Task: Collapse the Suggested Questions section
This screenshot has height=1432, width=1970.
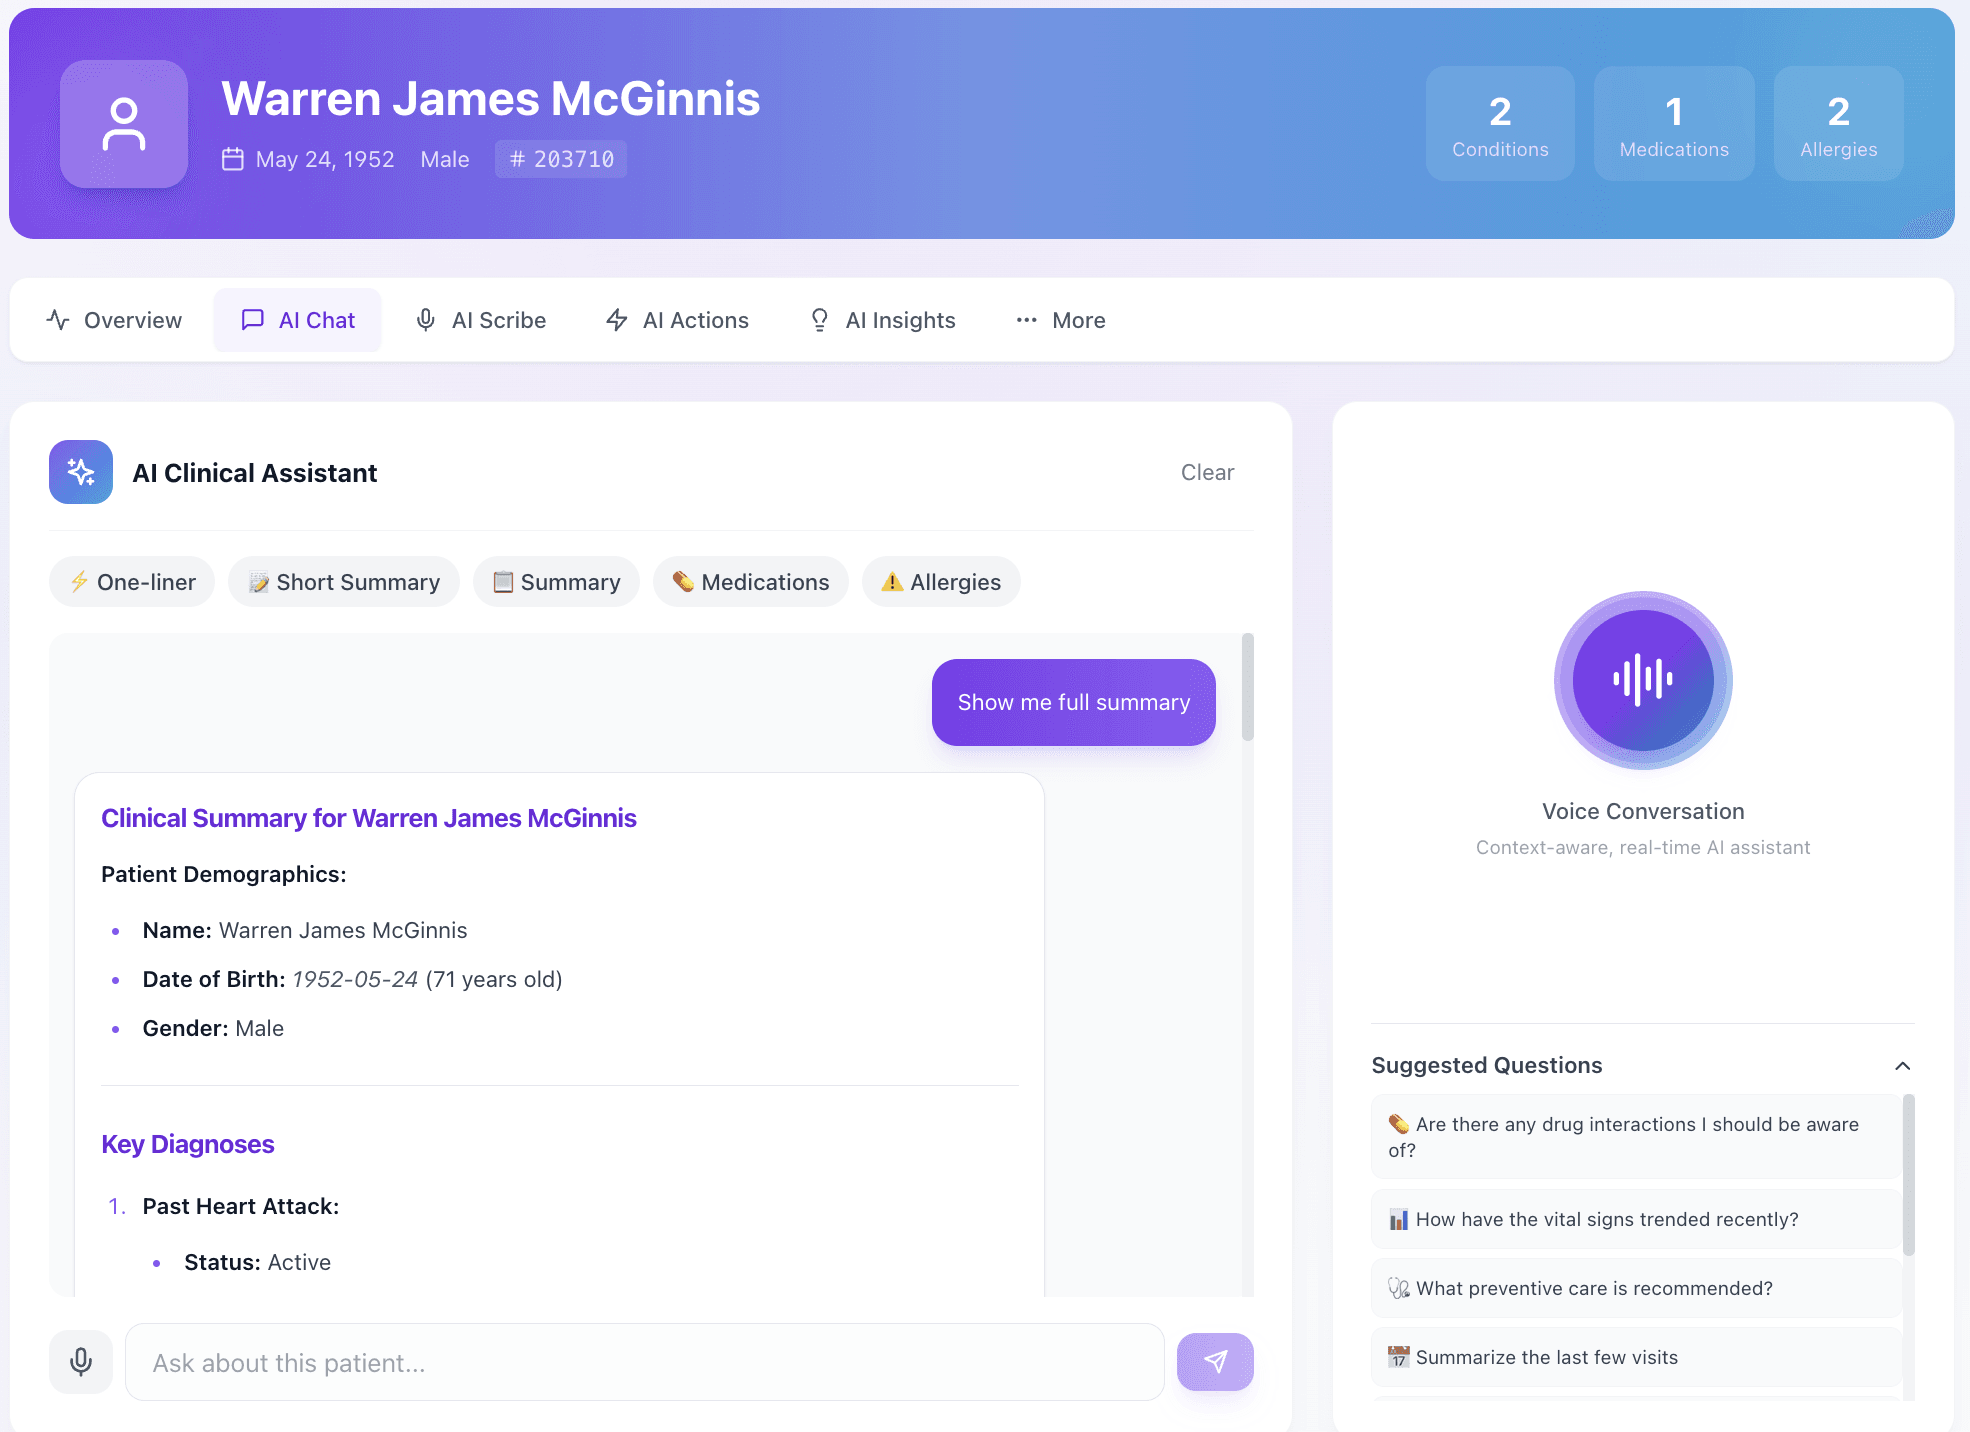Action: pos(1903,1065)
